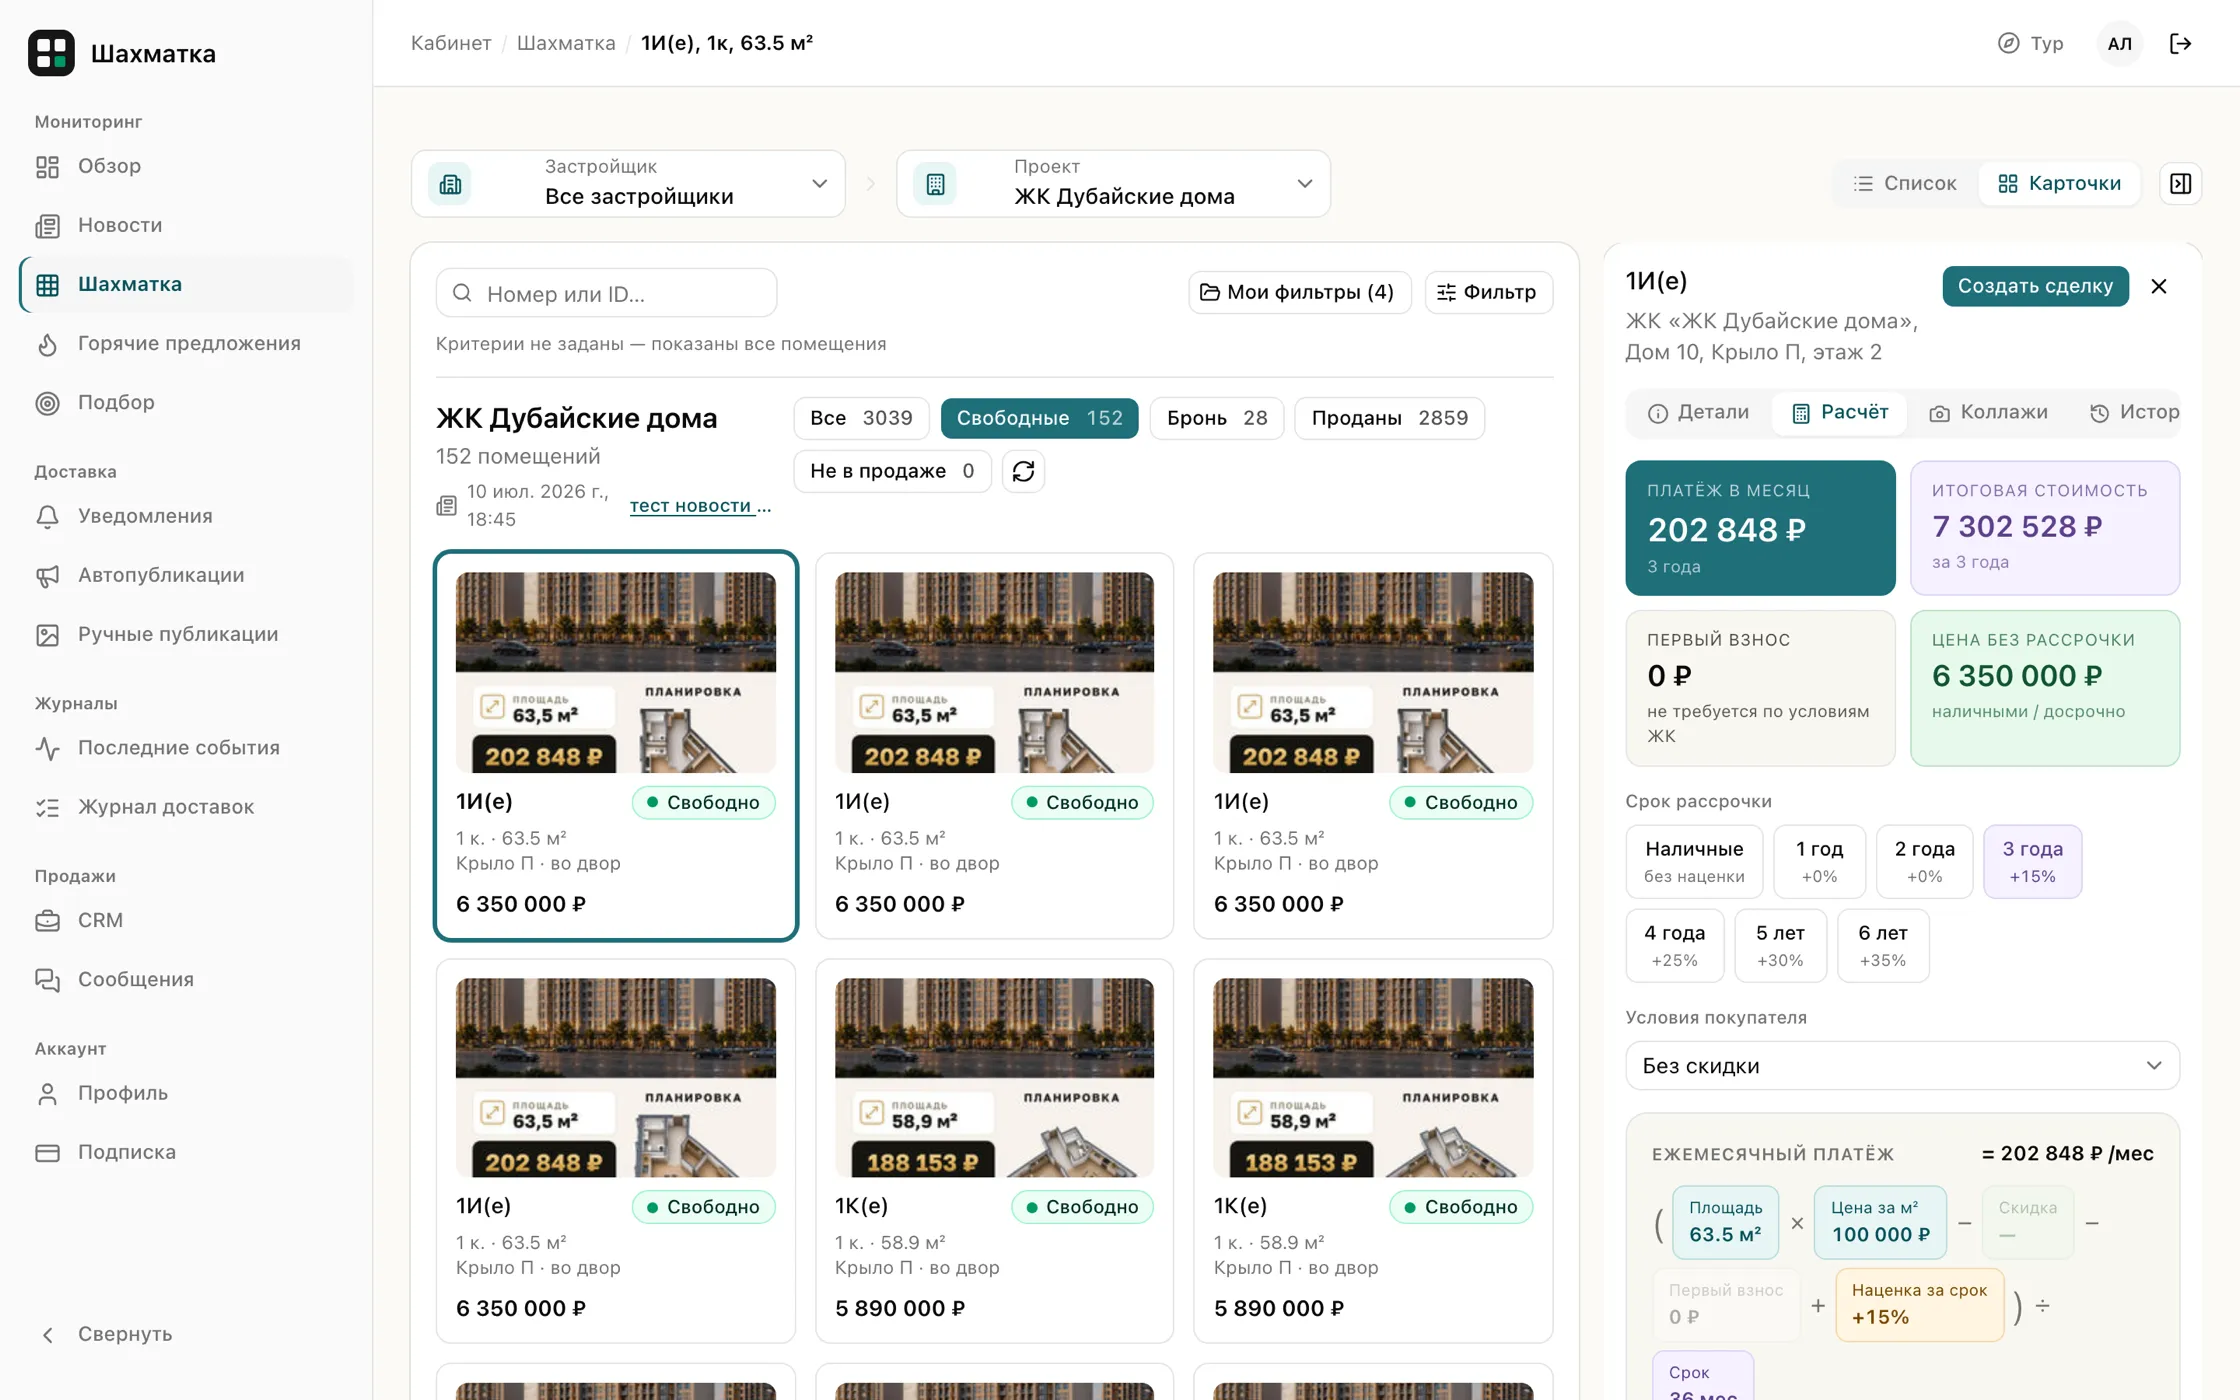Viewport: 2240px width, 1400px height.
Task: Select 5 лет +30% term
Action: click(x=1780, y=945)
